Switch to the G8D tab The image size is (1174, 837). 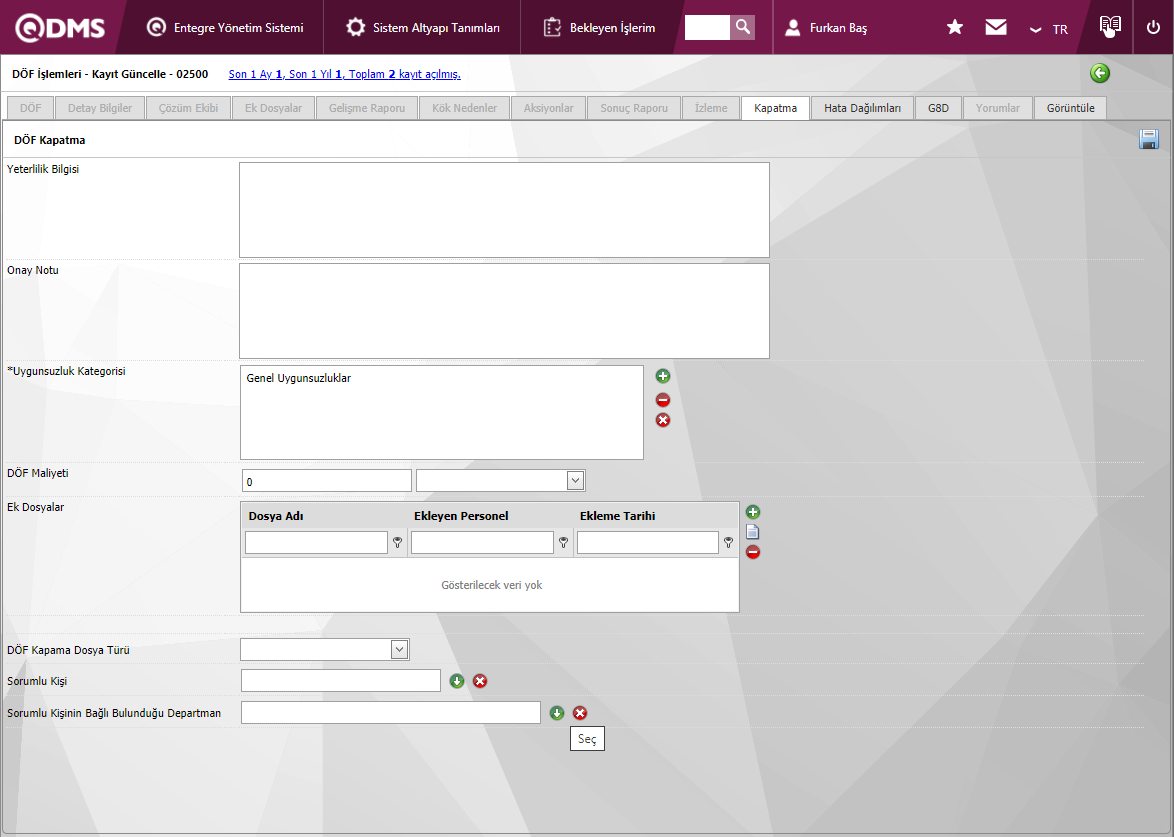938,108
